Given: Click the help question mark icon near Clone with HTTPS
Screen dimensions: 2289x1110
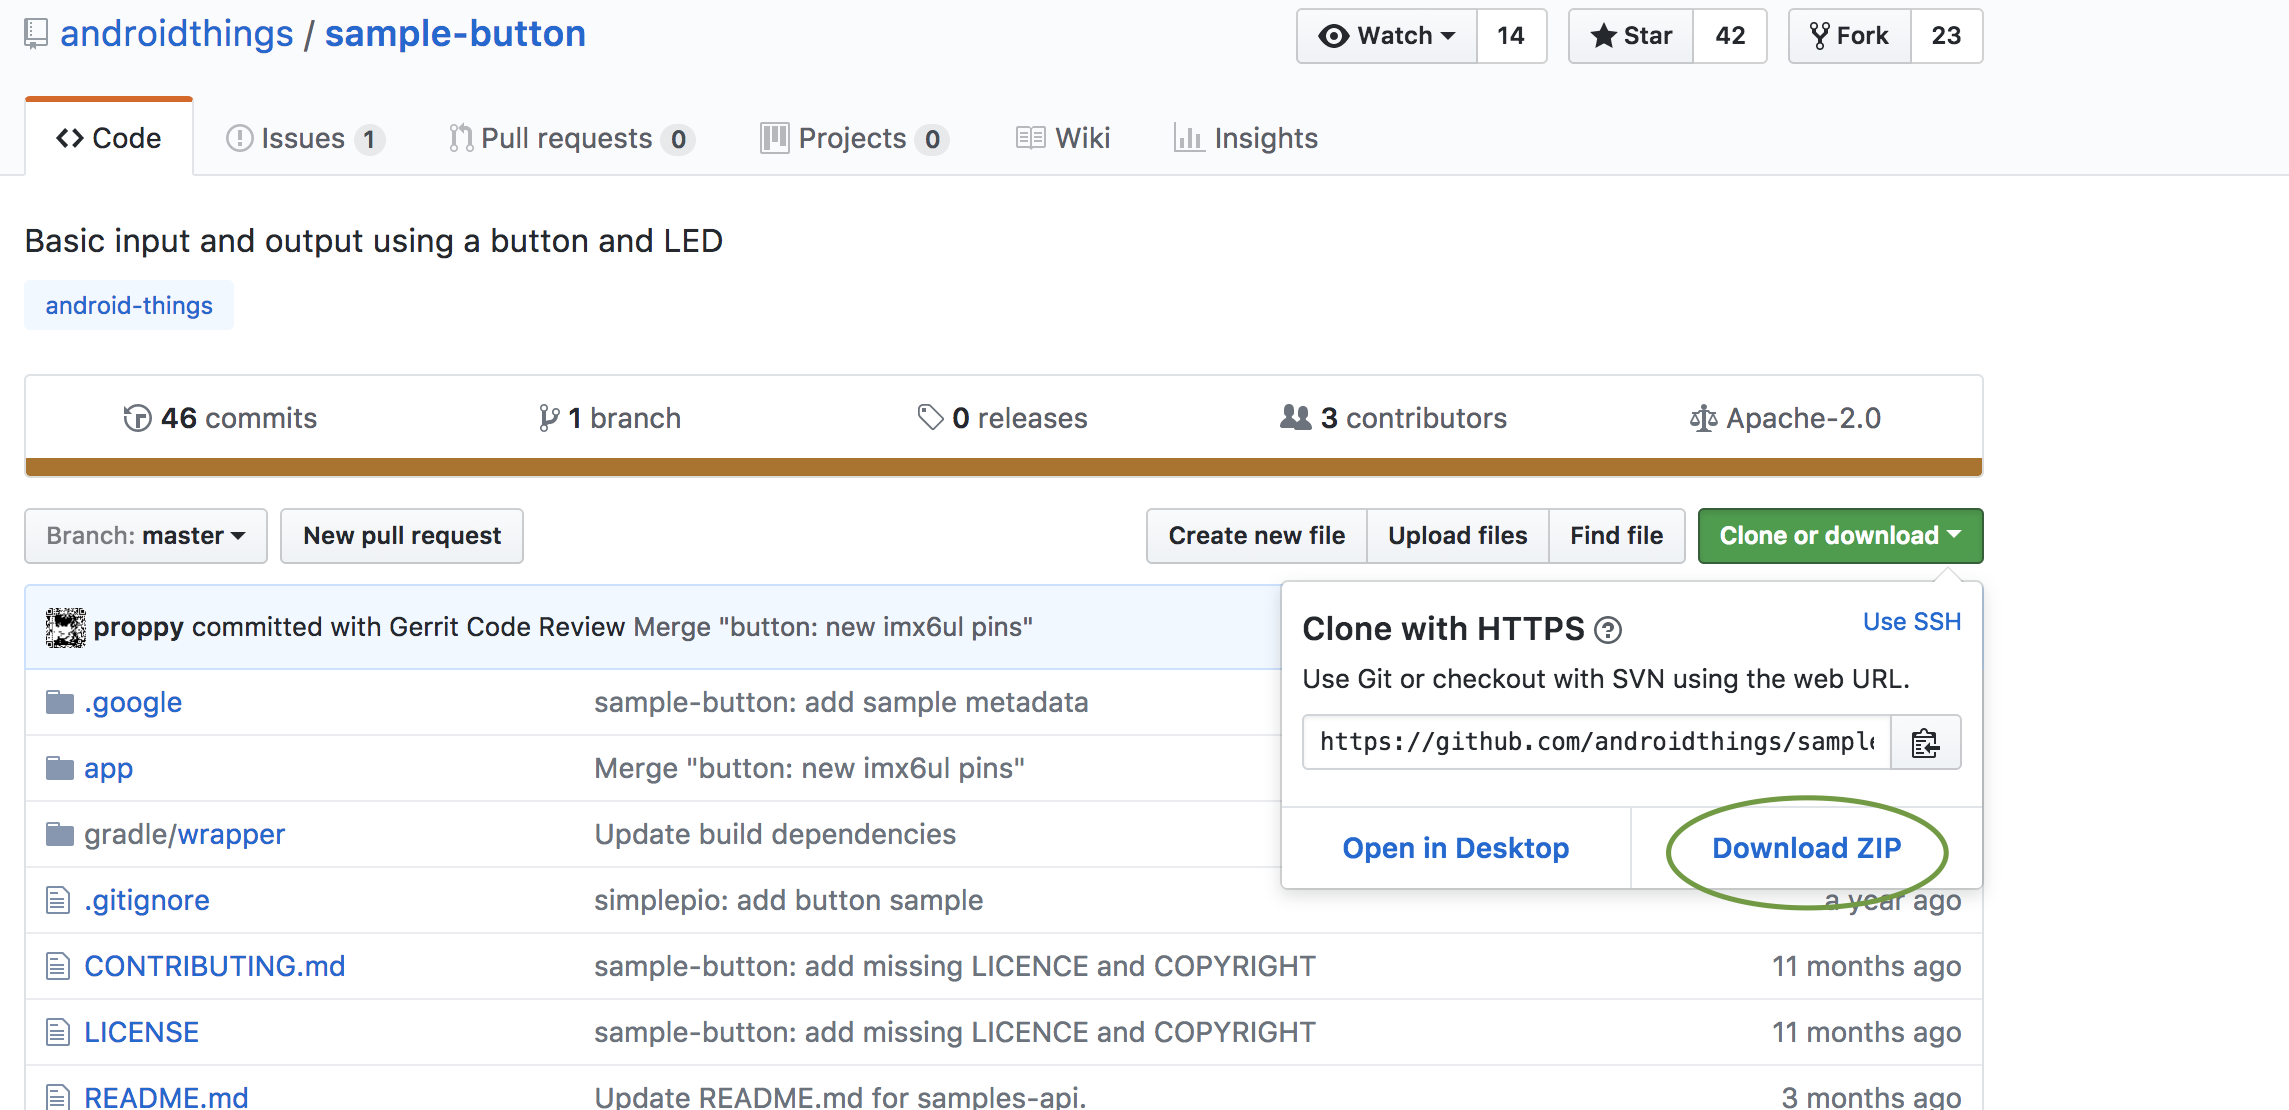Looking at the screenshot, I should (1608, 630).
